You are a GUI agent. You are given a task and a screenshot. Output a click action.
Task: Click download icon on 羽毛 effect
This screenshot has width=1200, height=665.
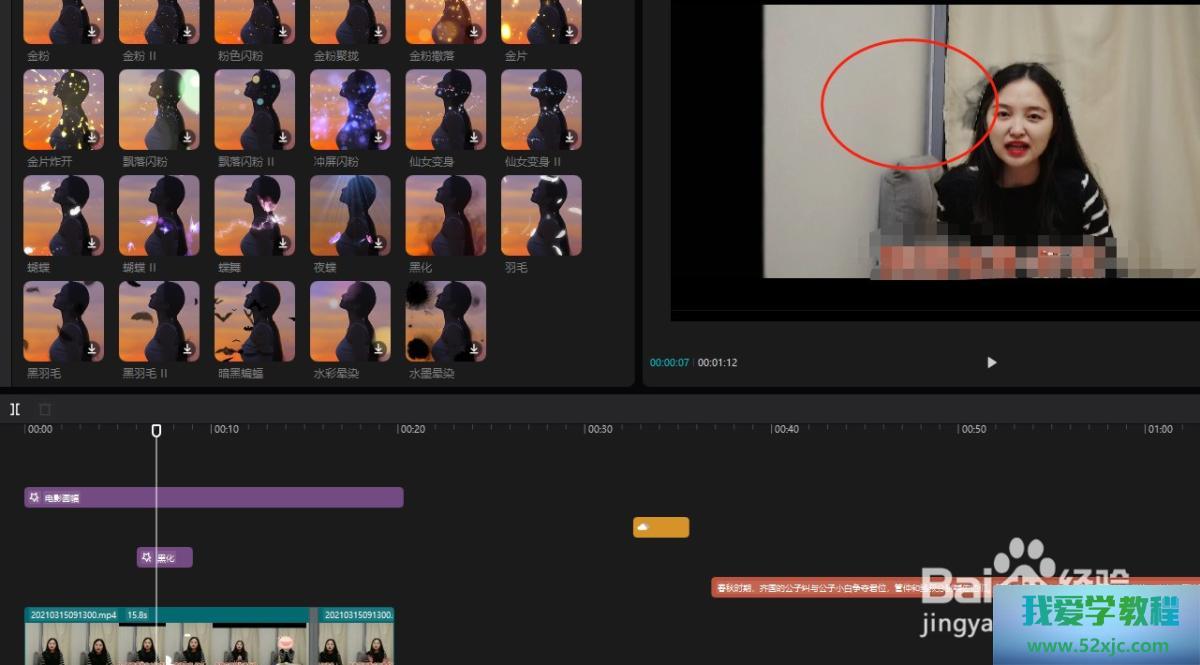pos(569,244)
